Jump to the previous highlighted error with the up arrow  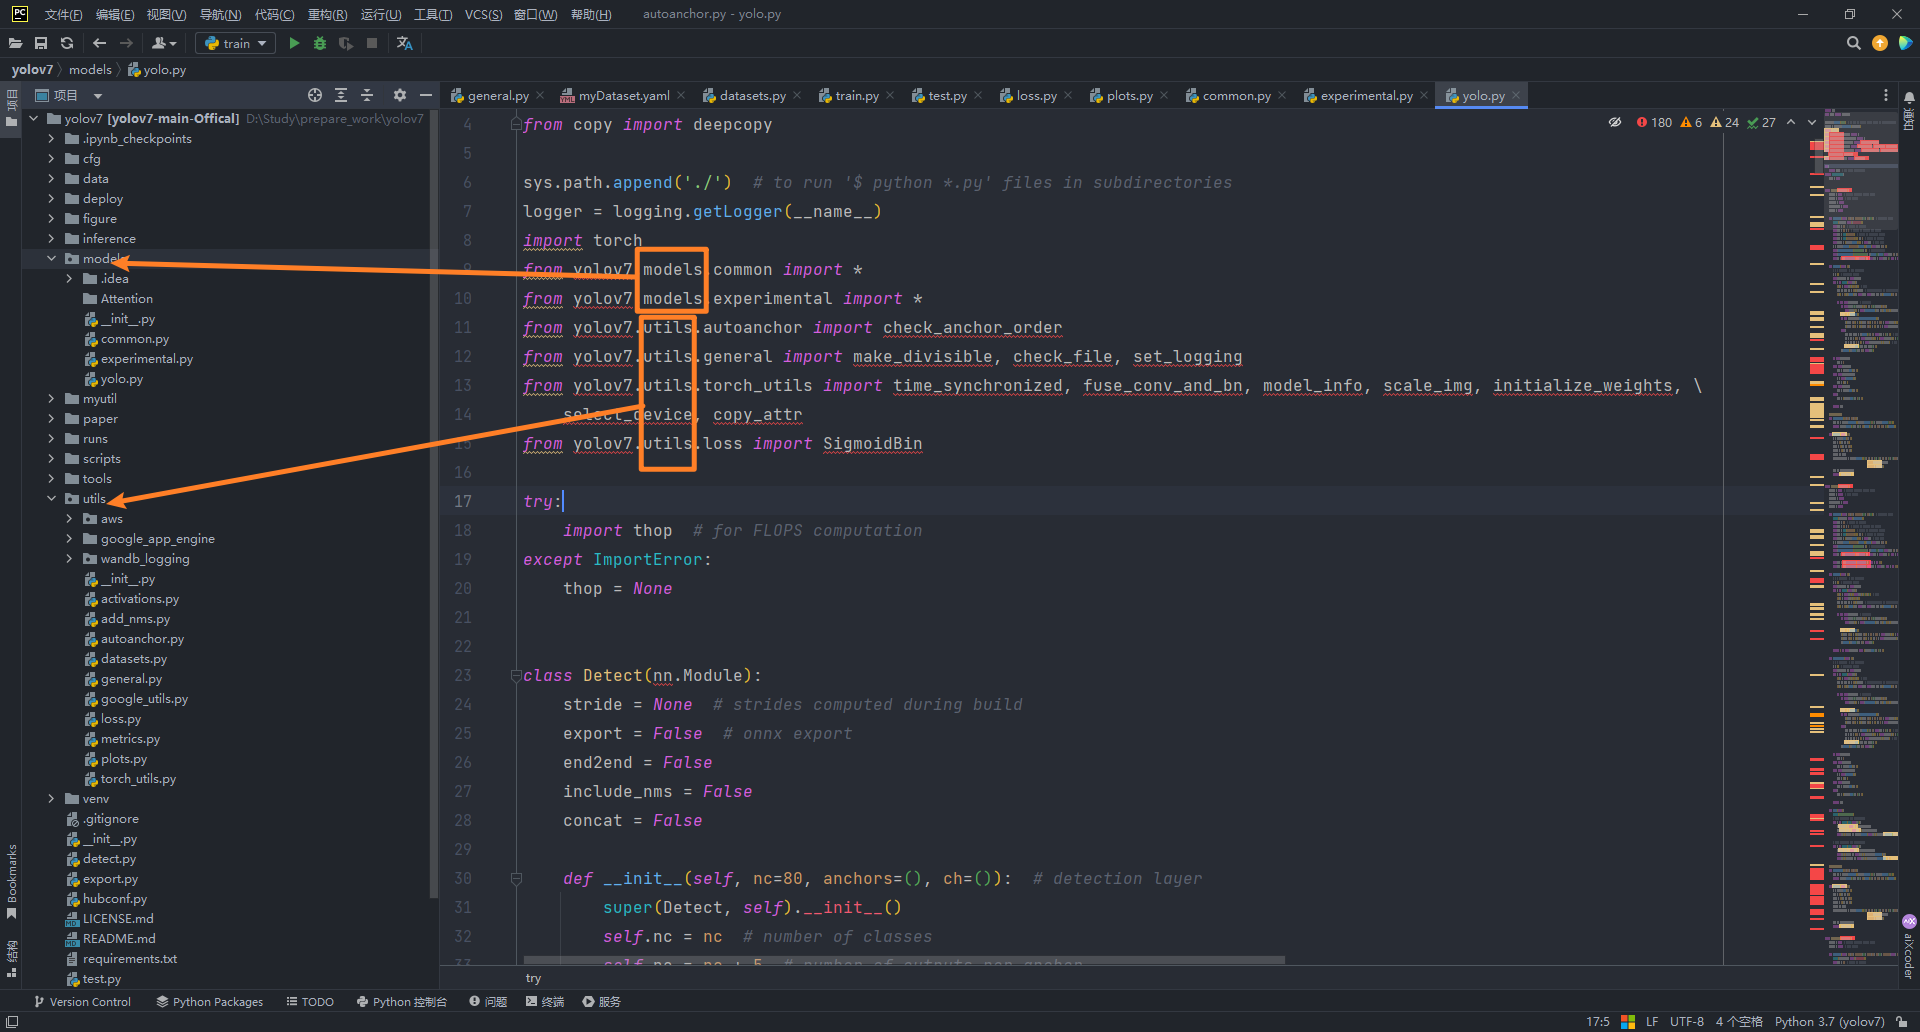[1791, 122]
